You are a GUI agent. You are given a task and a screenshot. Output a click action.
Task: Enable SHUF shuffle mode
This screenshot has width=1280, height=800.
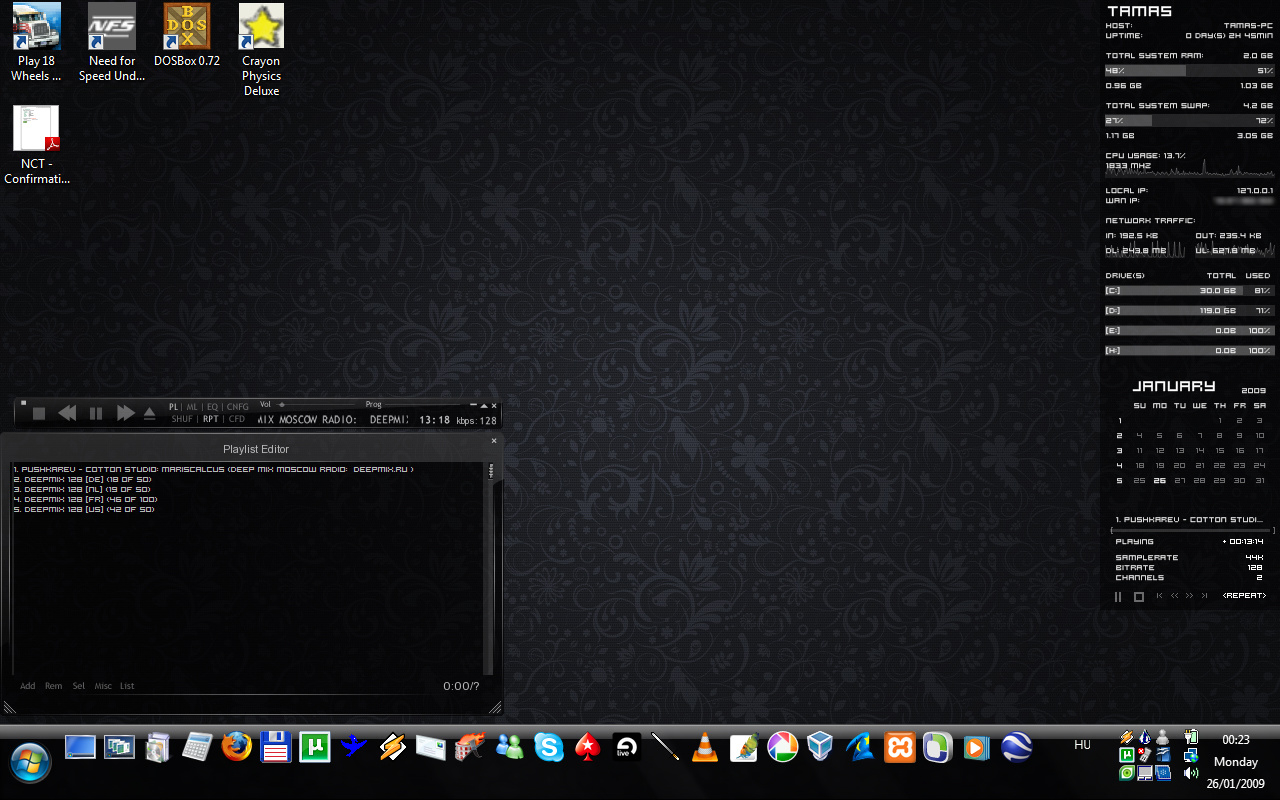pyautogui.click(x=182, y=419)
